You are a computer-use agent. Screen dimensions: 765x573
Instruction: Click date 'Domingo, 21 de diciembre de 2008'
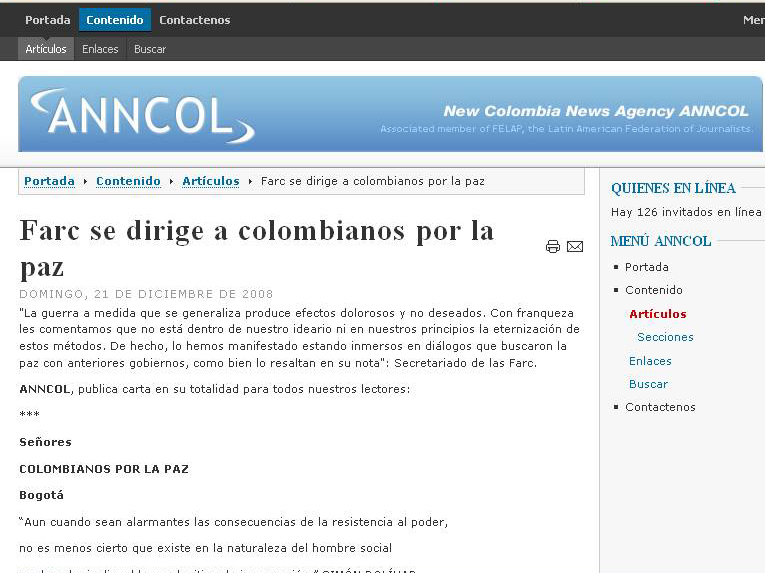pos(146,294)
